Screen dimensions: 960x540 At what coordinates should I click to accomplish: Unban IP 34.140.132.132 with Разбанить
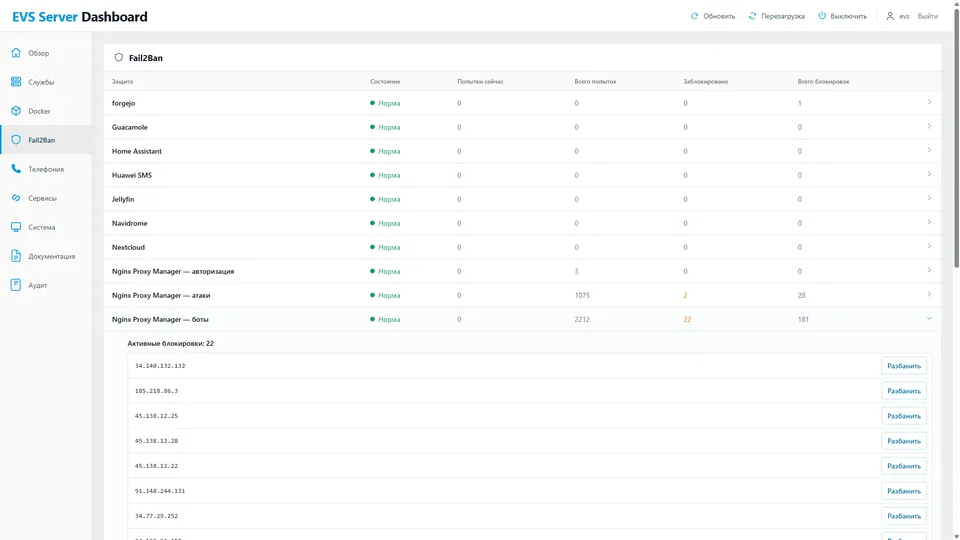[904, 366]
